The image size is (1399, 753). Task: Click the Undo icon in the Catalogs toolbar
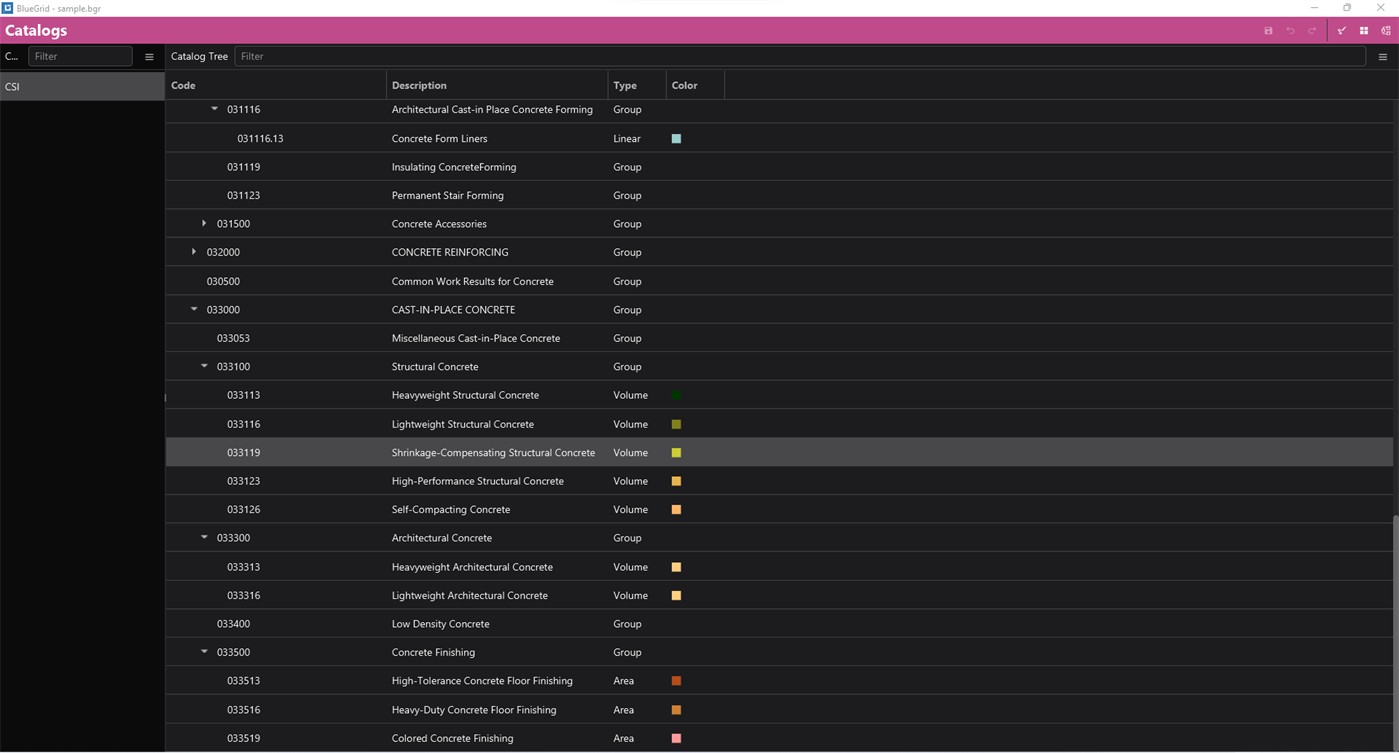(x=1290, y=30)
